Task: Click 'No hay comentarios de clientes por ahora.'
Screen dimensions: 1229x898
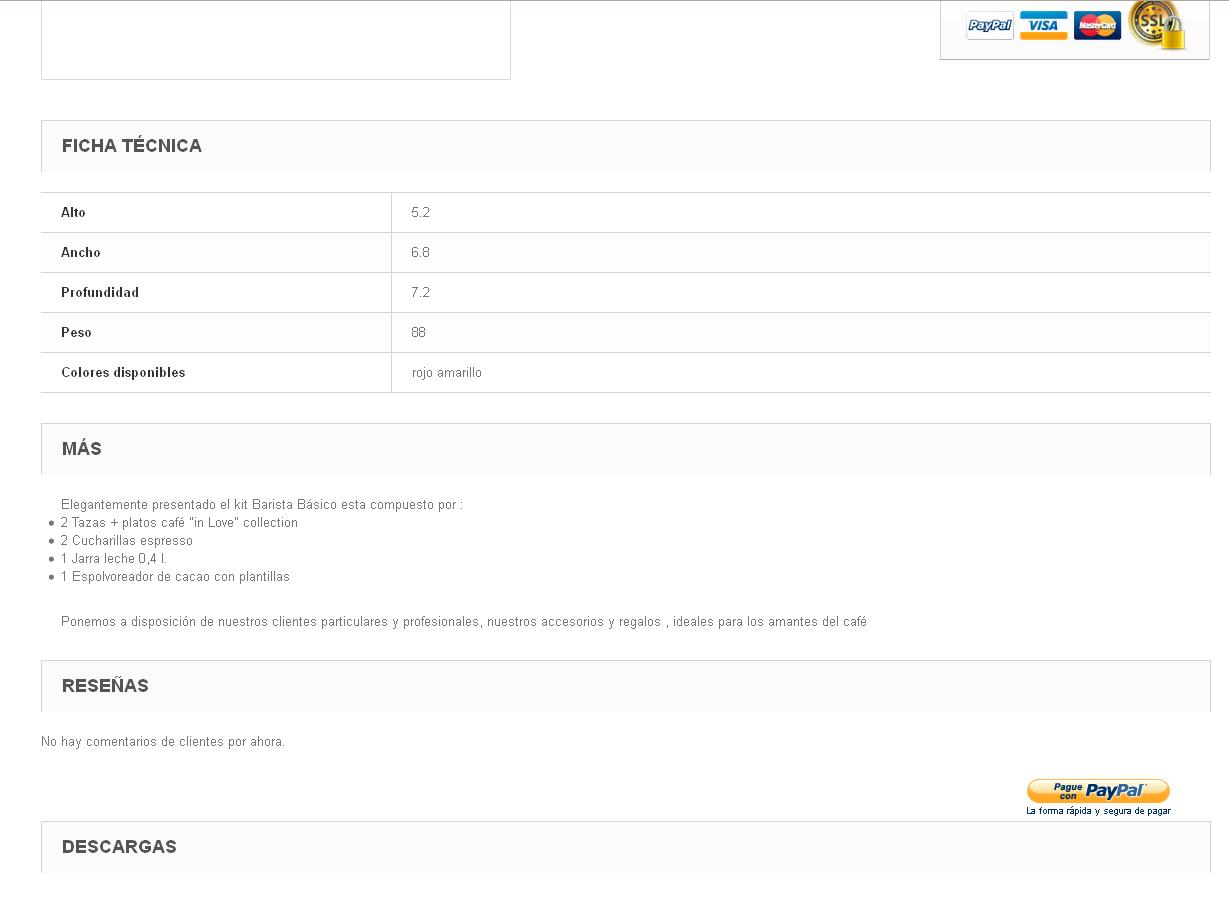Action: 163,742
